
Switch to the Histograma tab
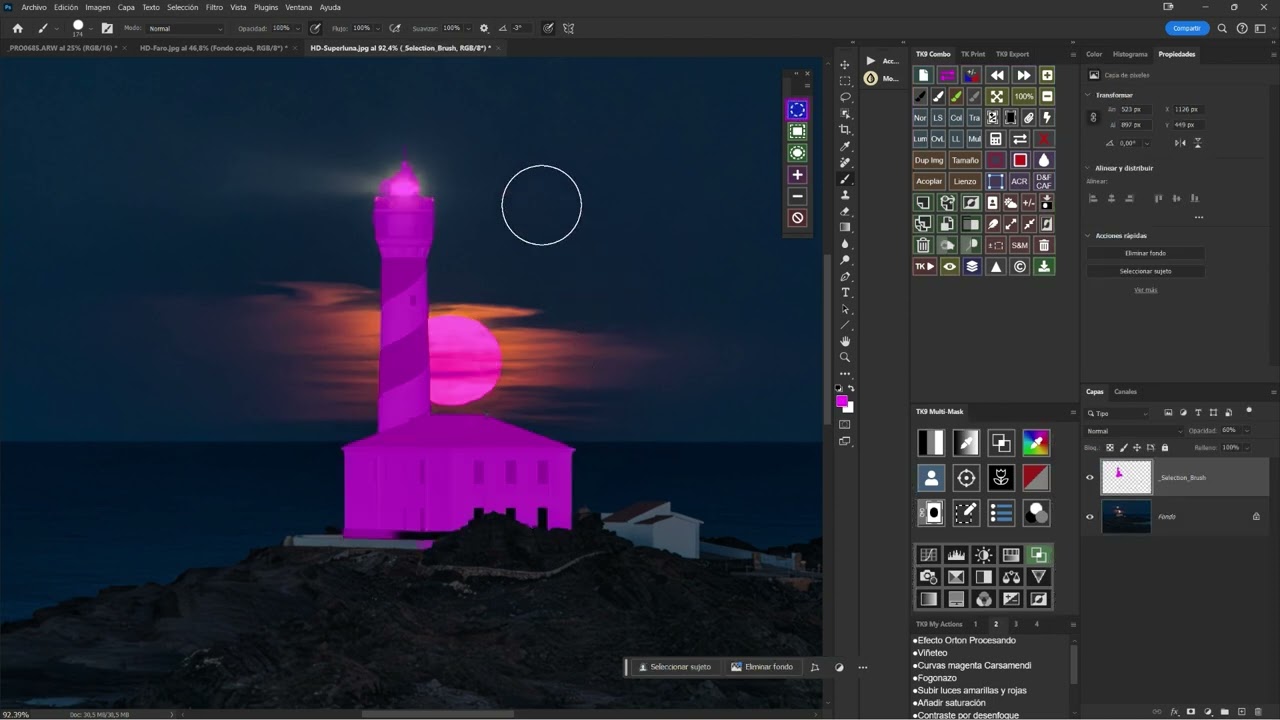tap(1130, 54)
